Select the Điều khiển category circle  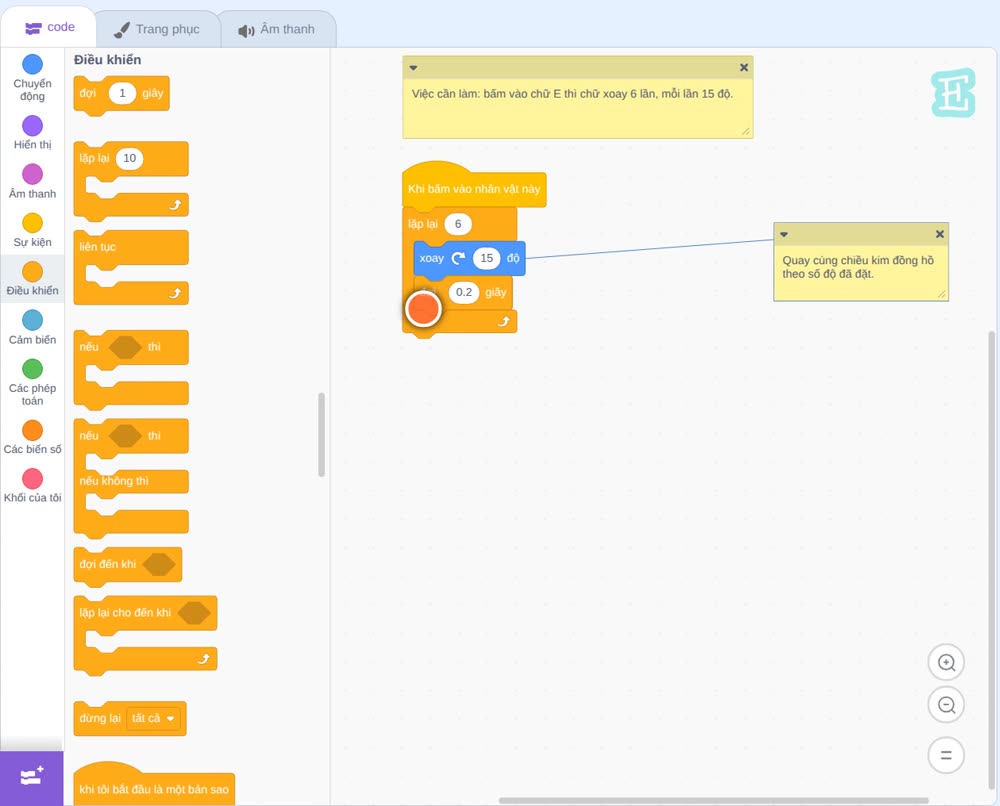tap(33, 272)
